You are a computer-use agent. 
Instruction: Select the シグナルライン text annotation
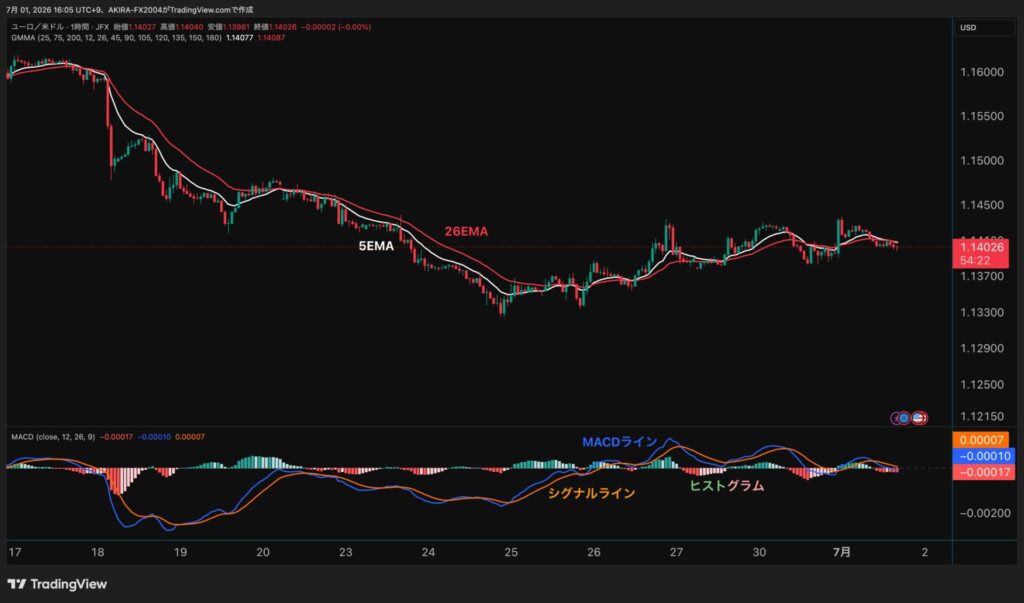(x=591, y=493)
